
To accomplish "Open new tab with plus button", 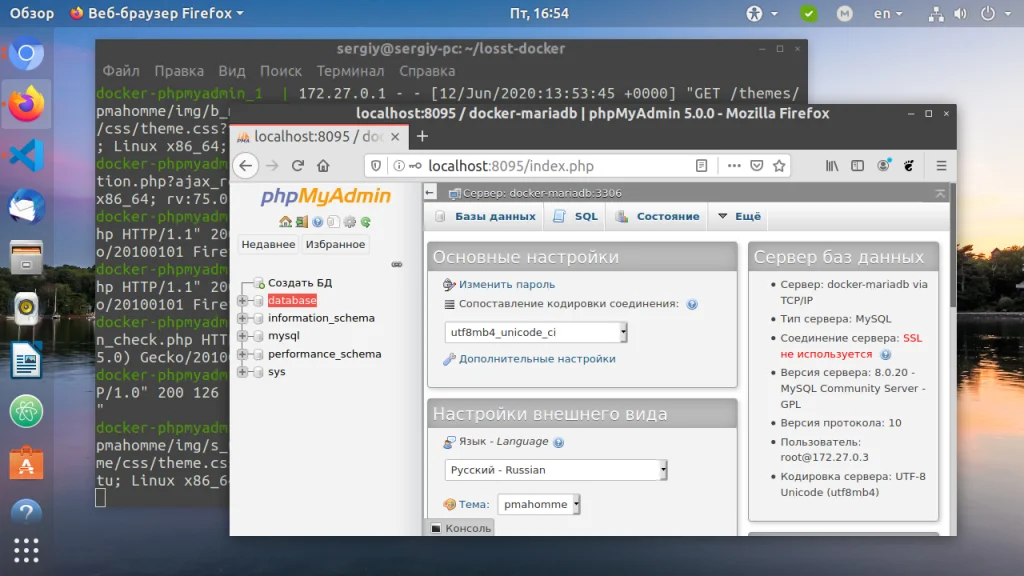I will (423, 136).
